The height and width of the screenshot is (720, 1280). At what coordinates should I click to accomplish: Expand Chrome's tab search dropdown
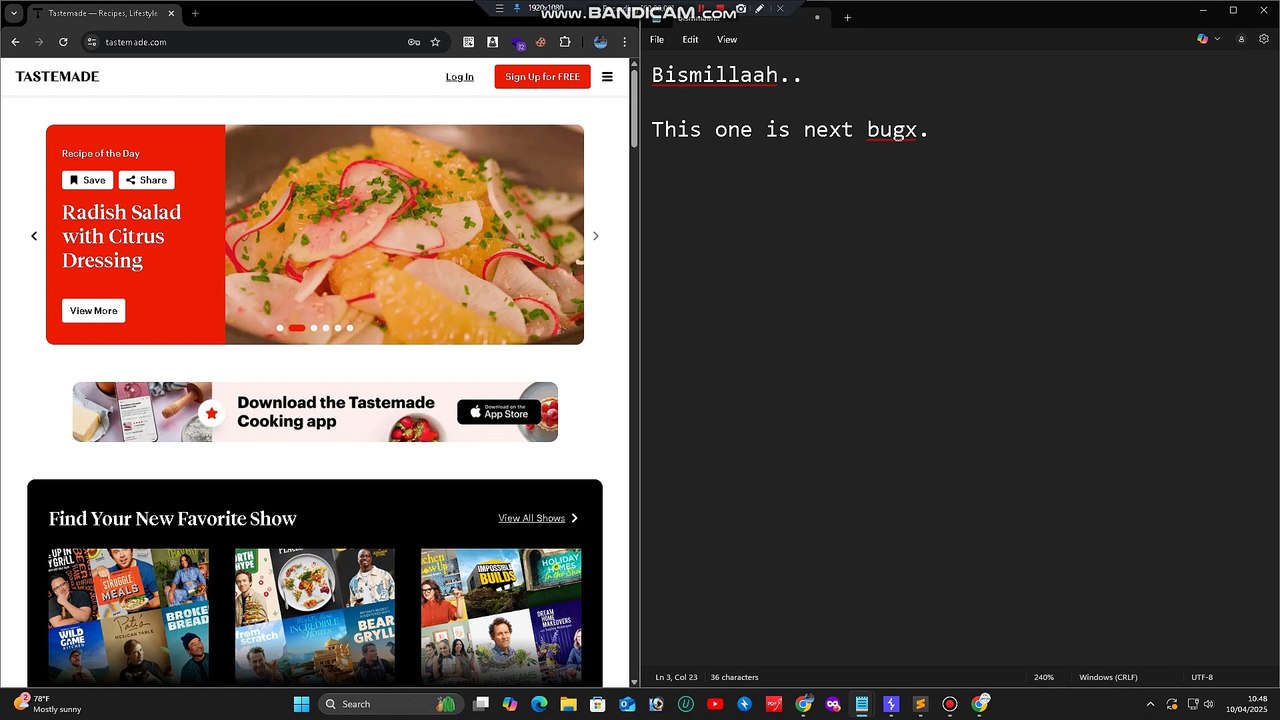click(14, 14)
